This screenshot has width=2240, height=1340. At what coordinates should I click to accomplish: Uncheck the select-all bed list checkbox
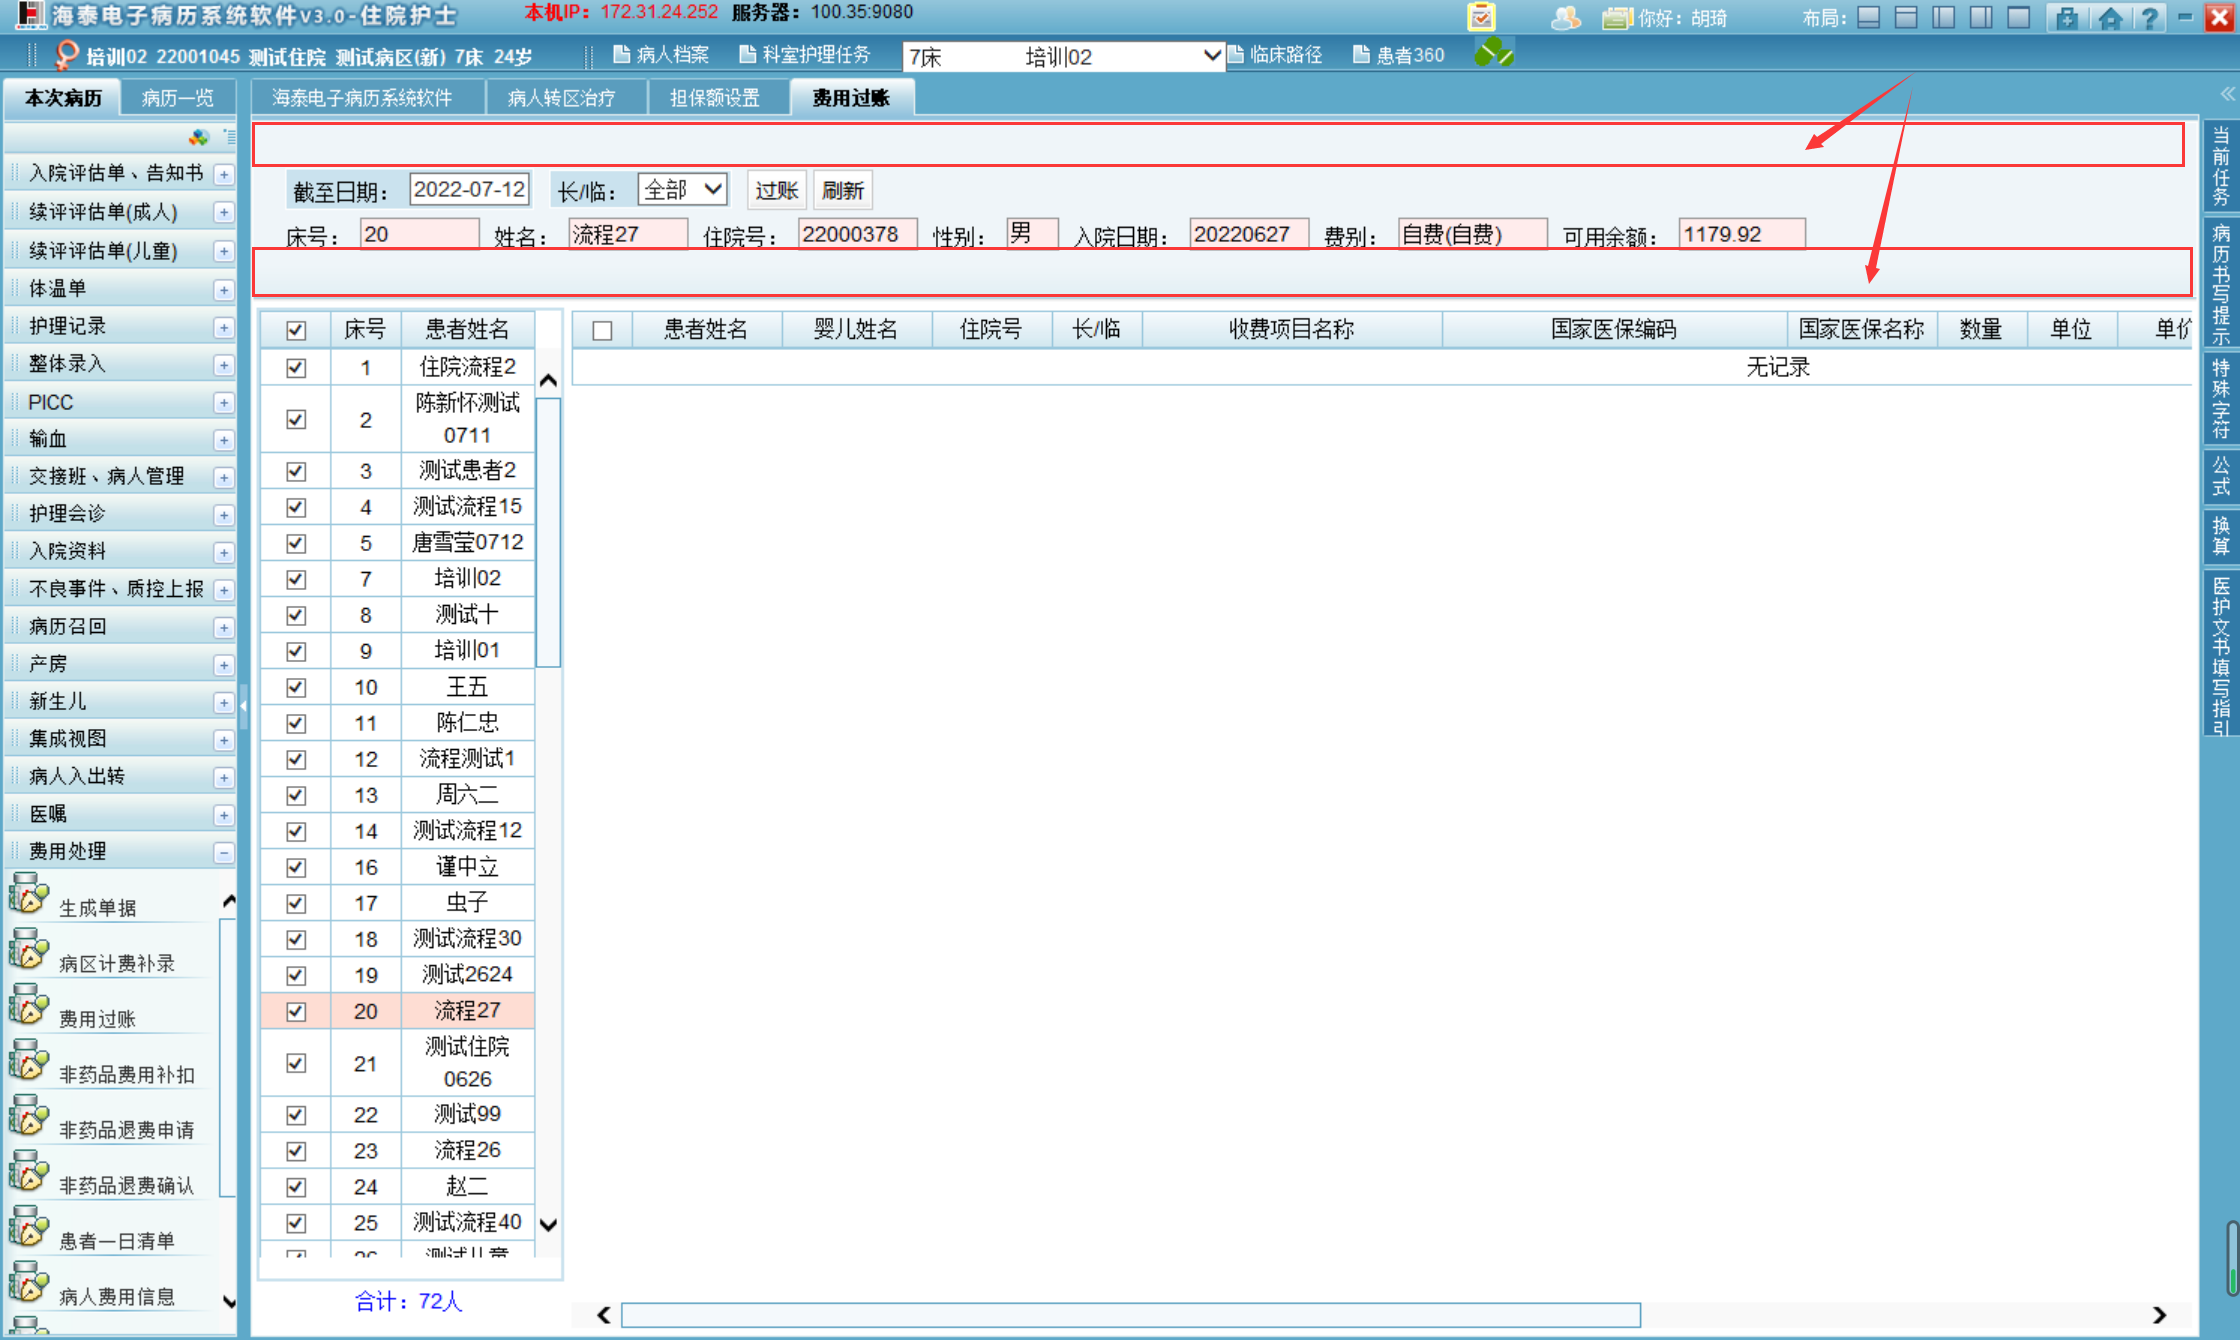296,330
